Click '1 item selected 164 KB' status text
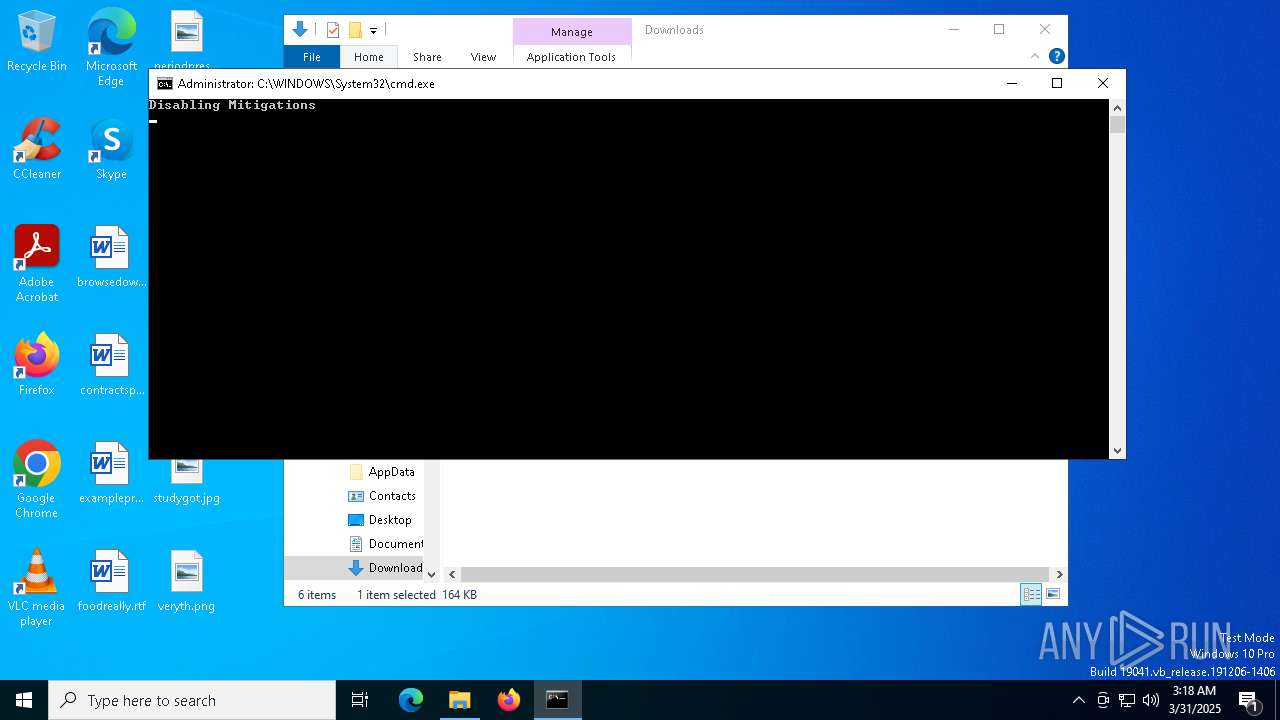 pyautogui.click(x=417, y=595)
